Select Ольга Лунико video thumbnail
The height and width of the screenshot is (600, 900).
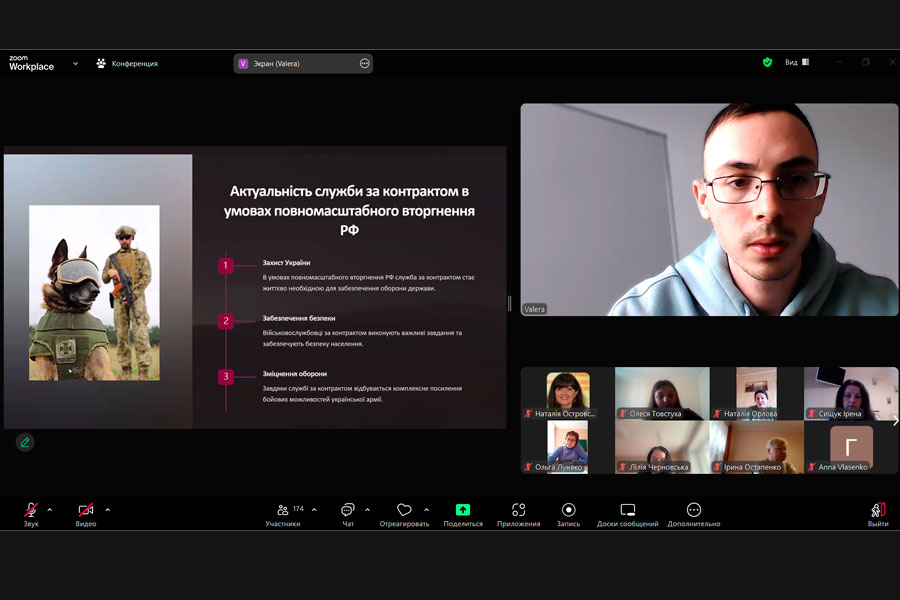(568, 447)
